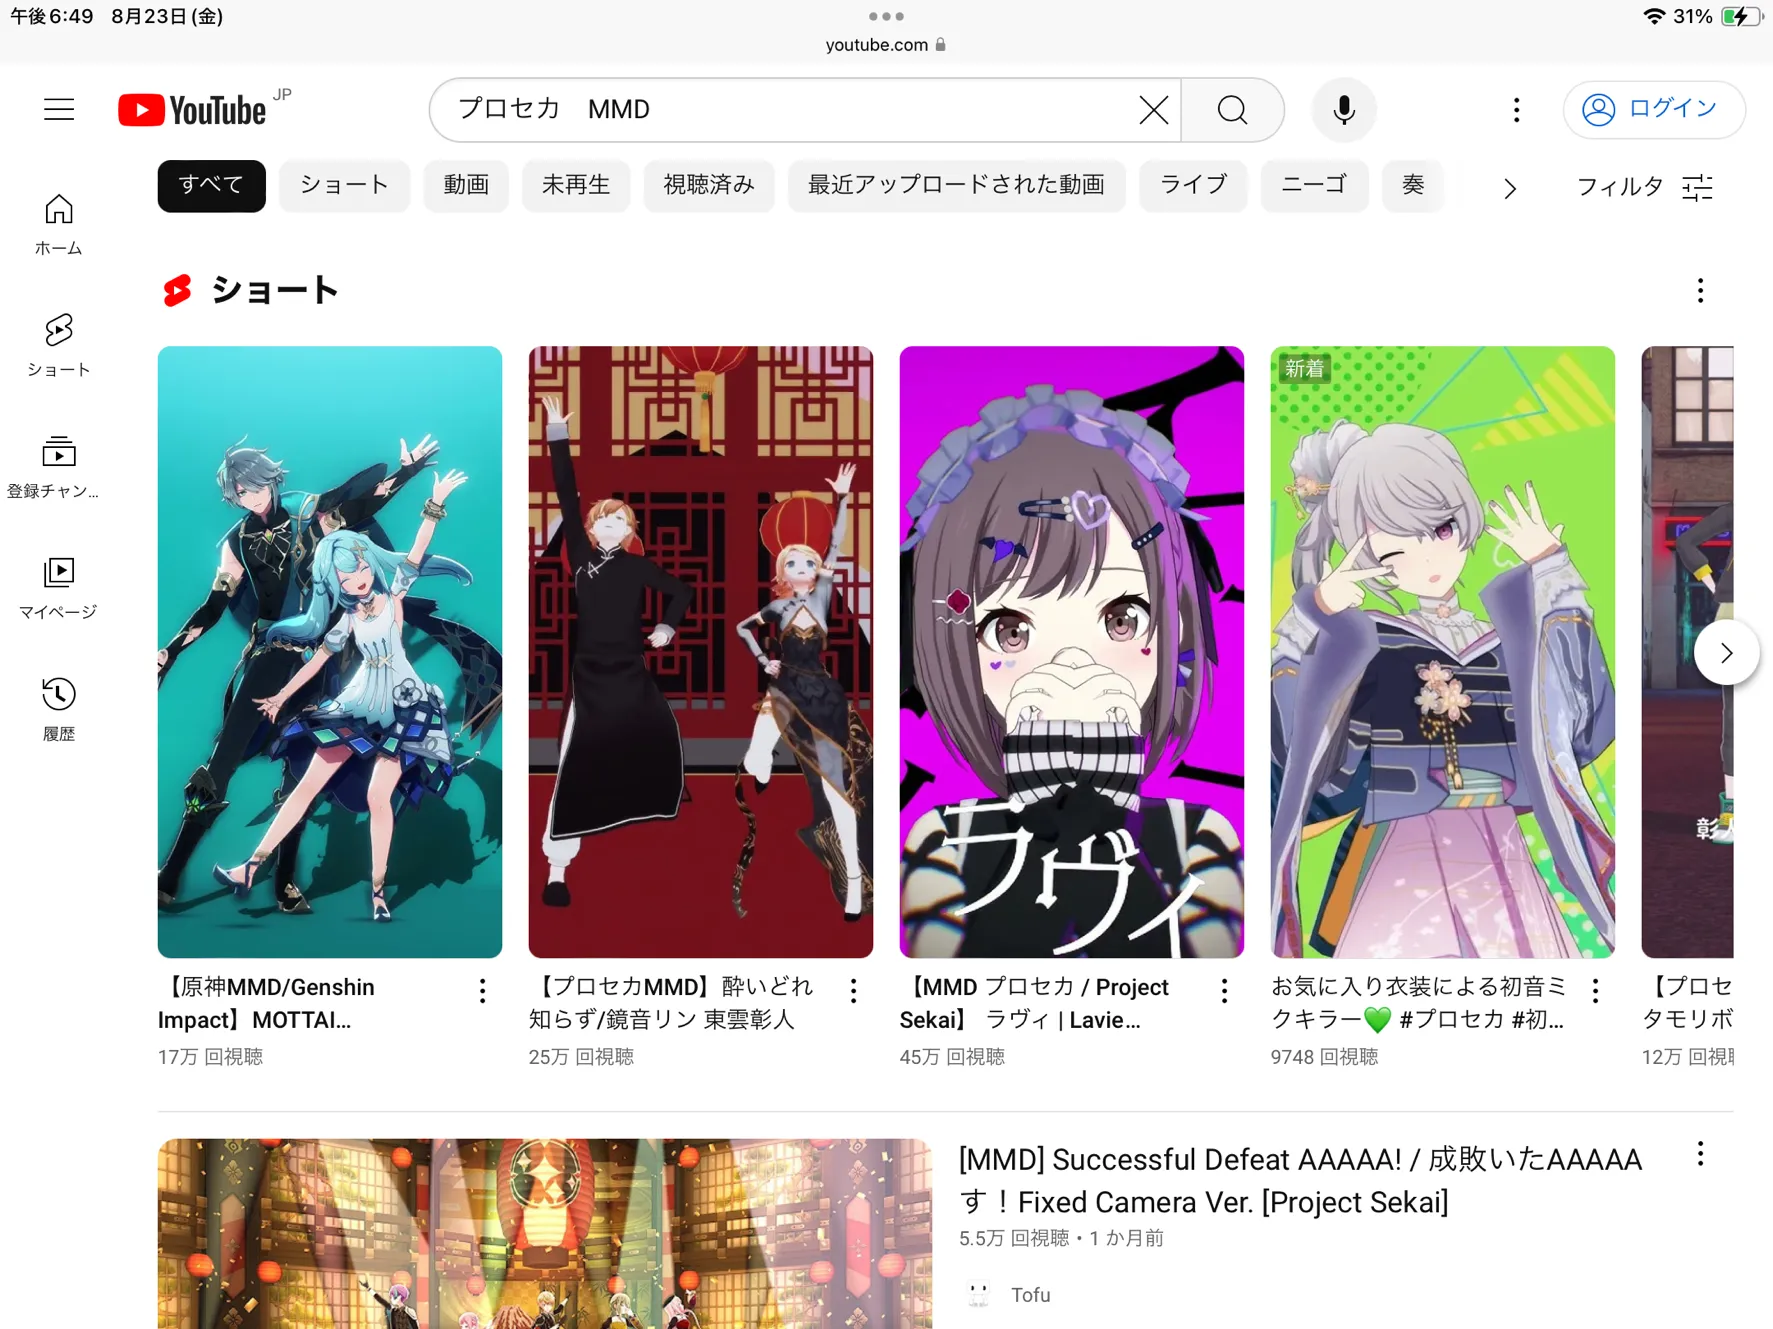The height and width of the screenshot is (1329, 1773).
Task: Click the 25万 回視聴 view count
Action: pos(581,1057)
